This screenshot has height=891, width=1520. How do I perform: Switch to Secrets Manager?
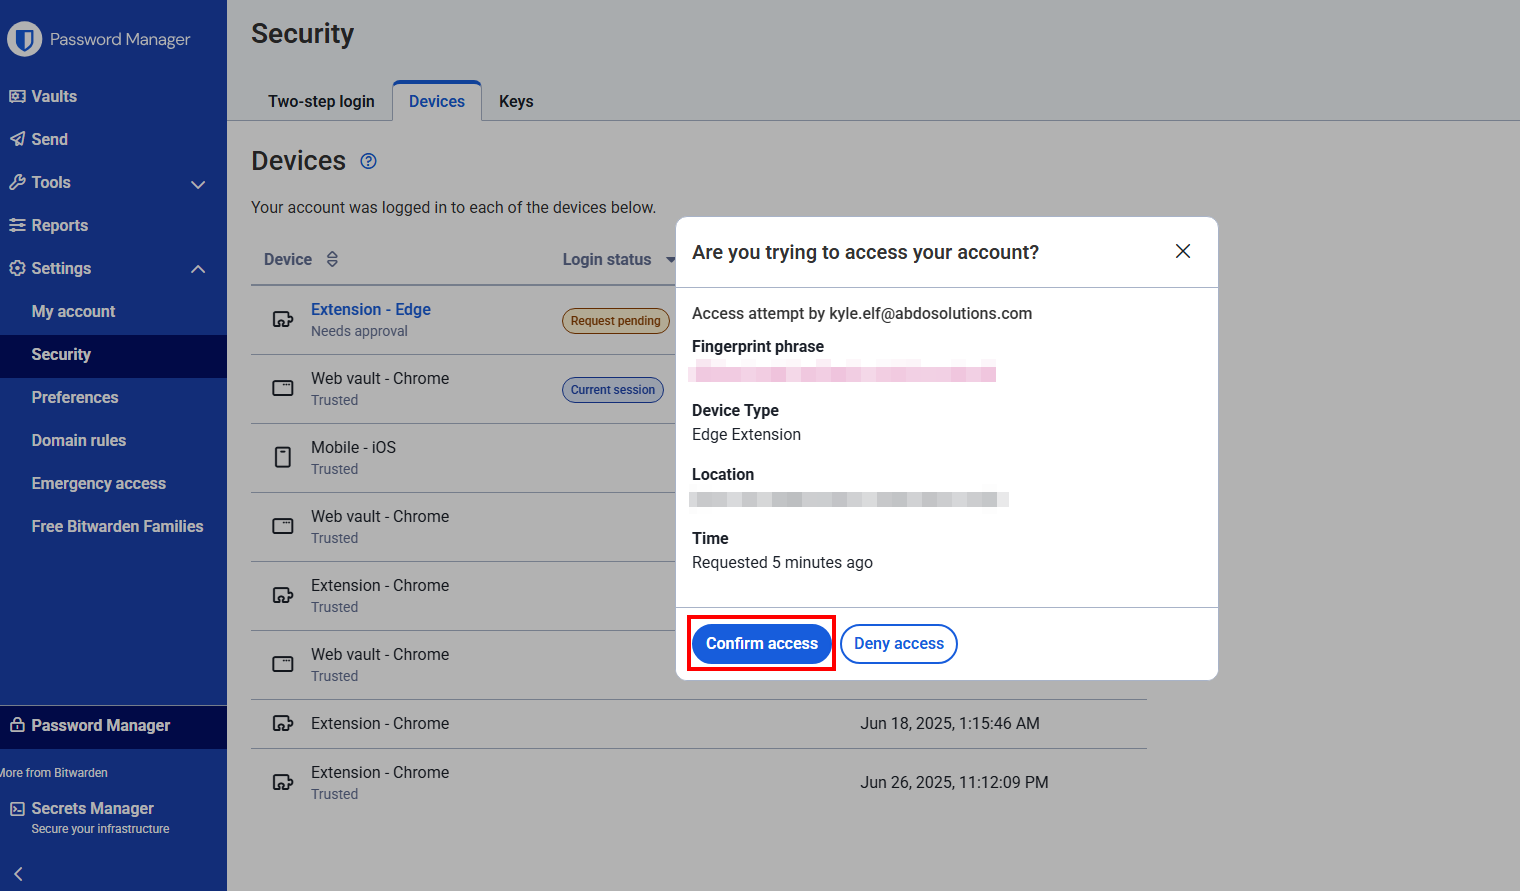[x=92, y=808]
